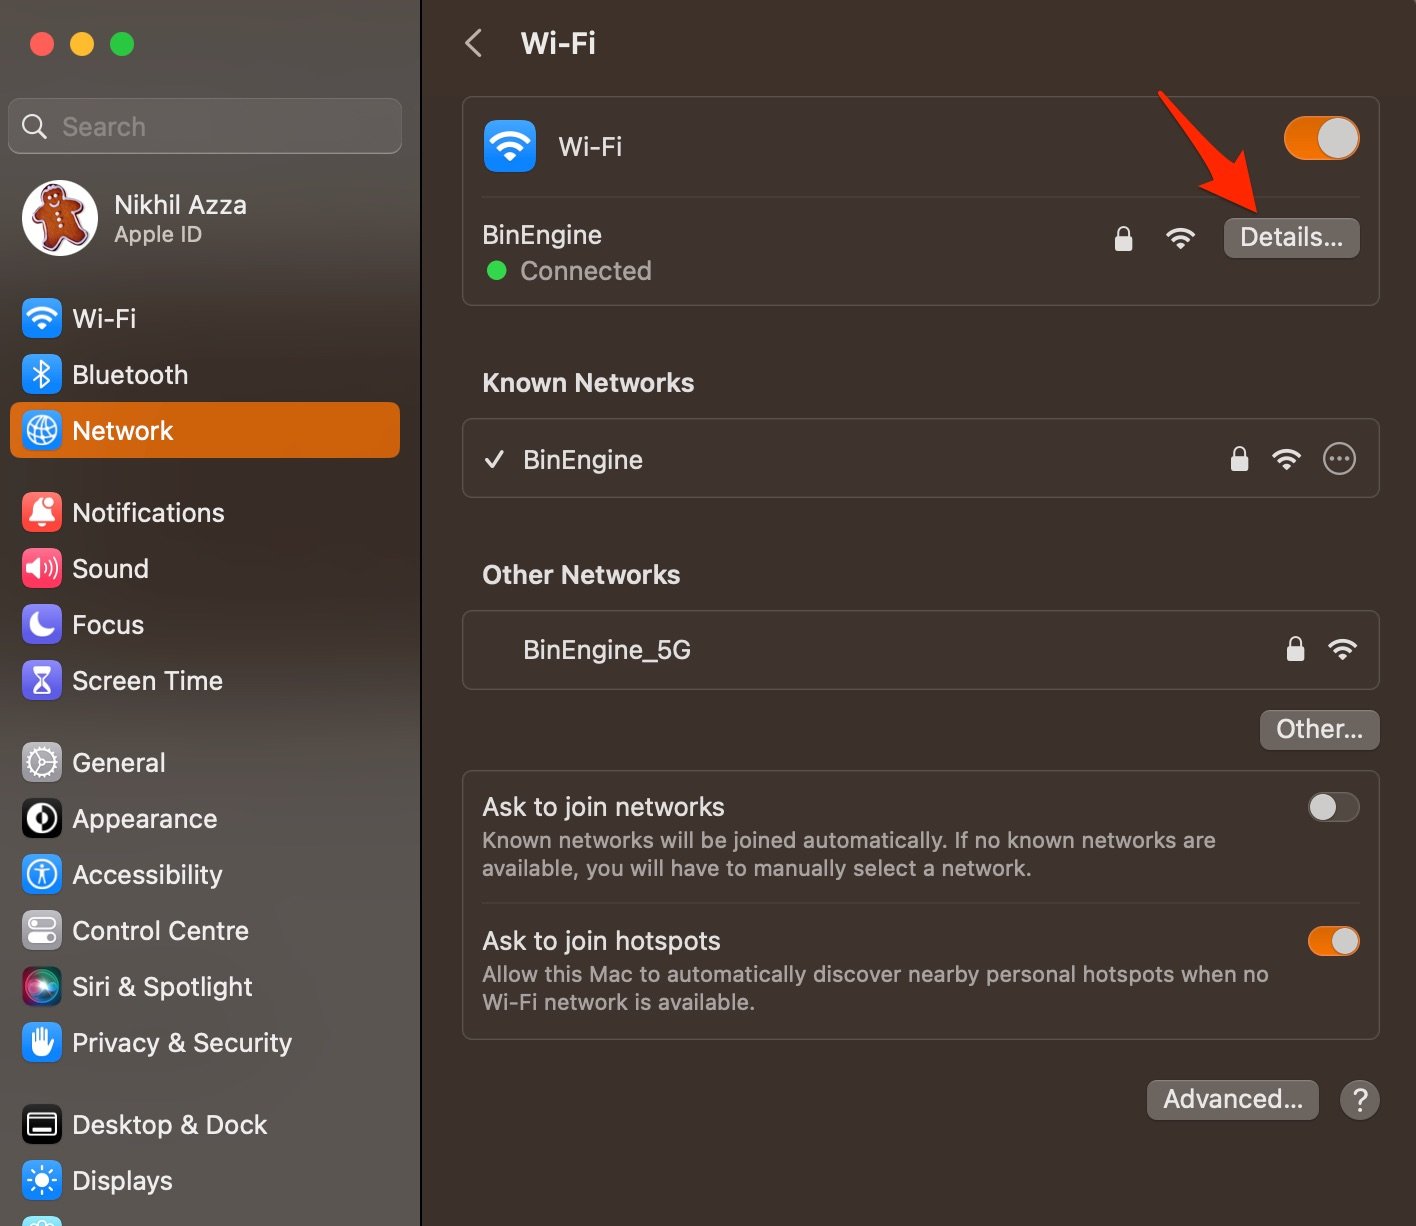Open the BinEngine more options menu

coord(1339,459)
